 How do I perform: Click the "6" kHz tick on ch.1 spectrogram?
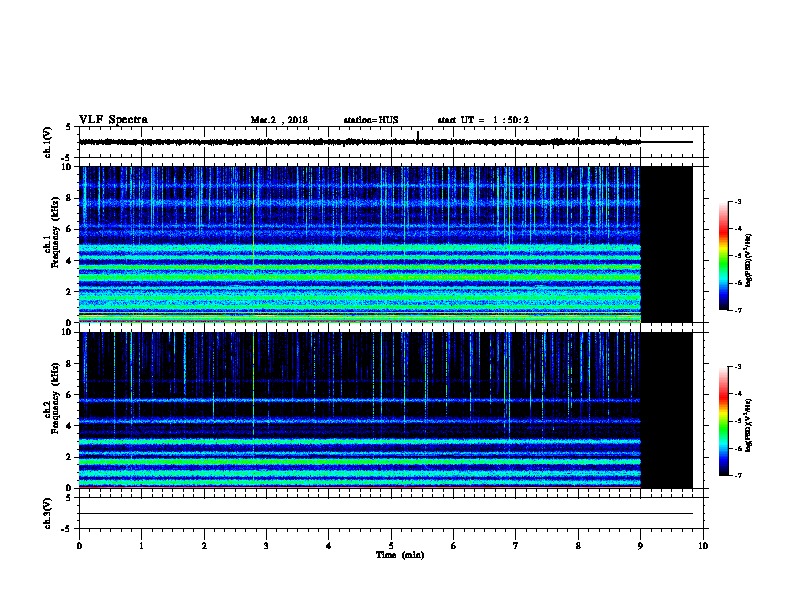coord(70,229)
